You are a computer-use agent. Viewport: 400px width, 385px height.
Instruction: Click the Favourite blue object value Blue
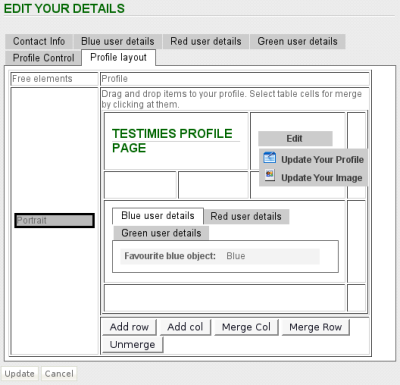(x=236, y=256)
